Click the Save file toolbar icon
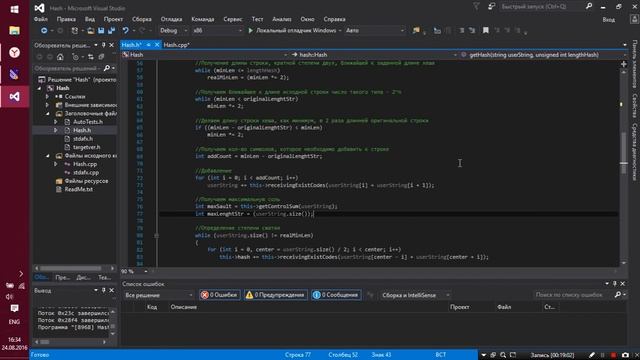Image resolution: width=640 pixels, height=360 pixels. tap(101, 31)
